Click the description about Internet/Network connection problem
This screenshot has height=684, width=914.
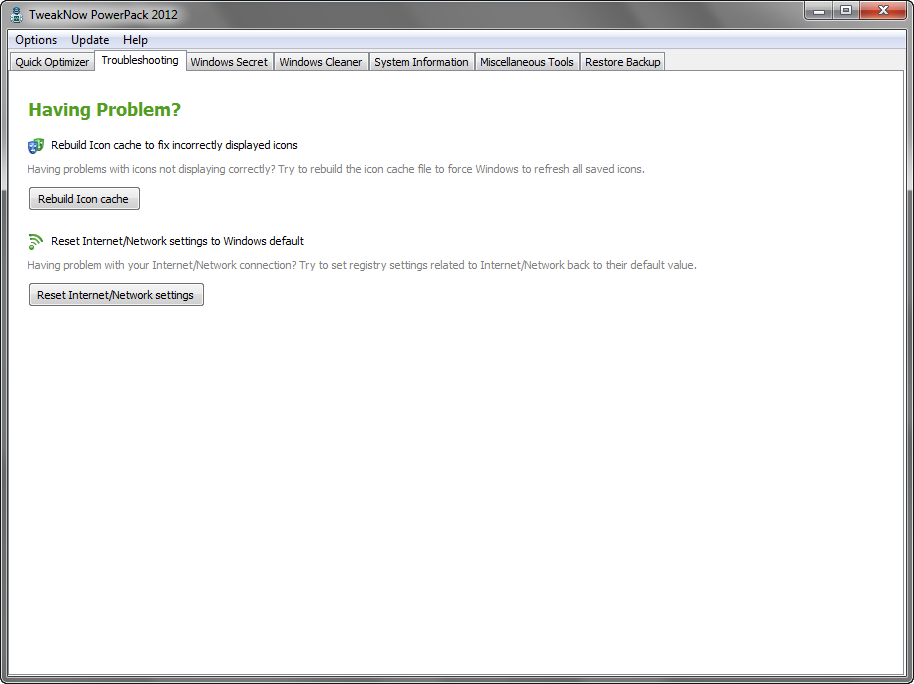362,265
